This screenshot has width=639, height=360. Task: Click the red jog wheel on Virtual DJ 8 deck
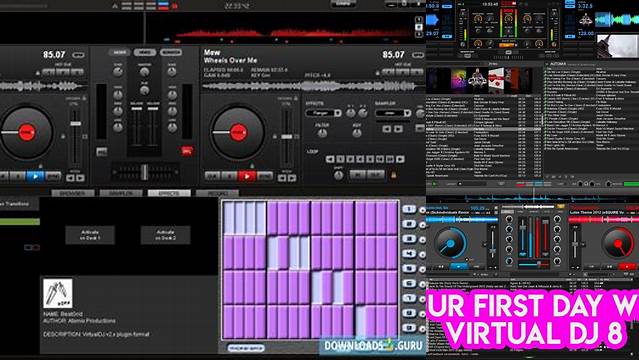point(618,243)
